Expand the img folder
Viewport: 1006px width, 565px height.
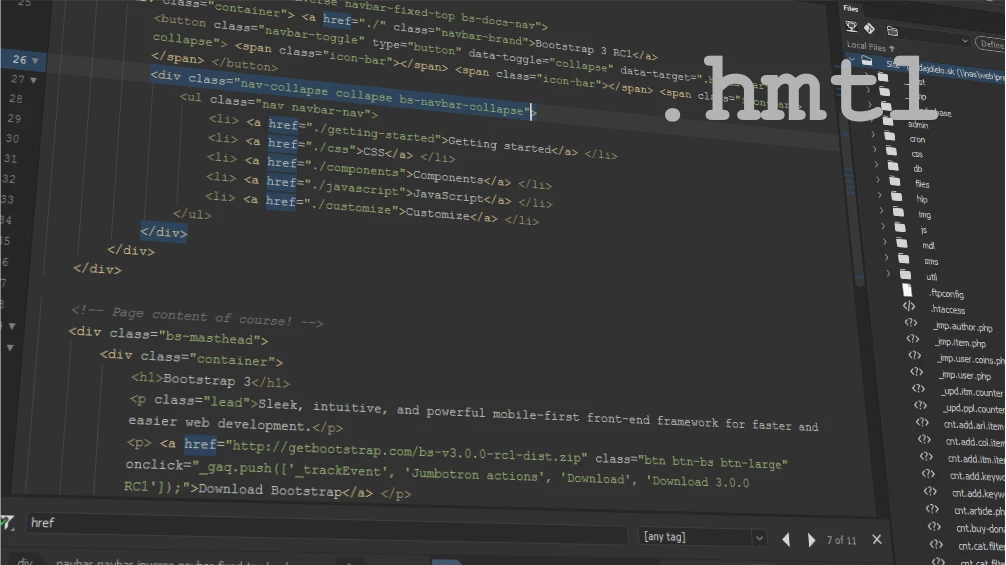882,210
